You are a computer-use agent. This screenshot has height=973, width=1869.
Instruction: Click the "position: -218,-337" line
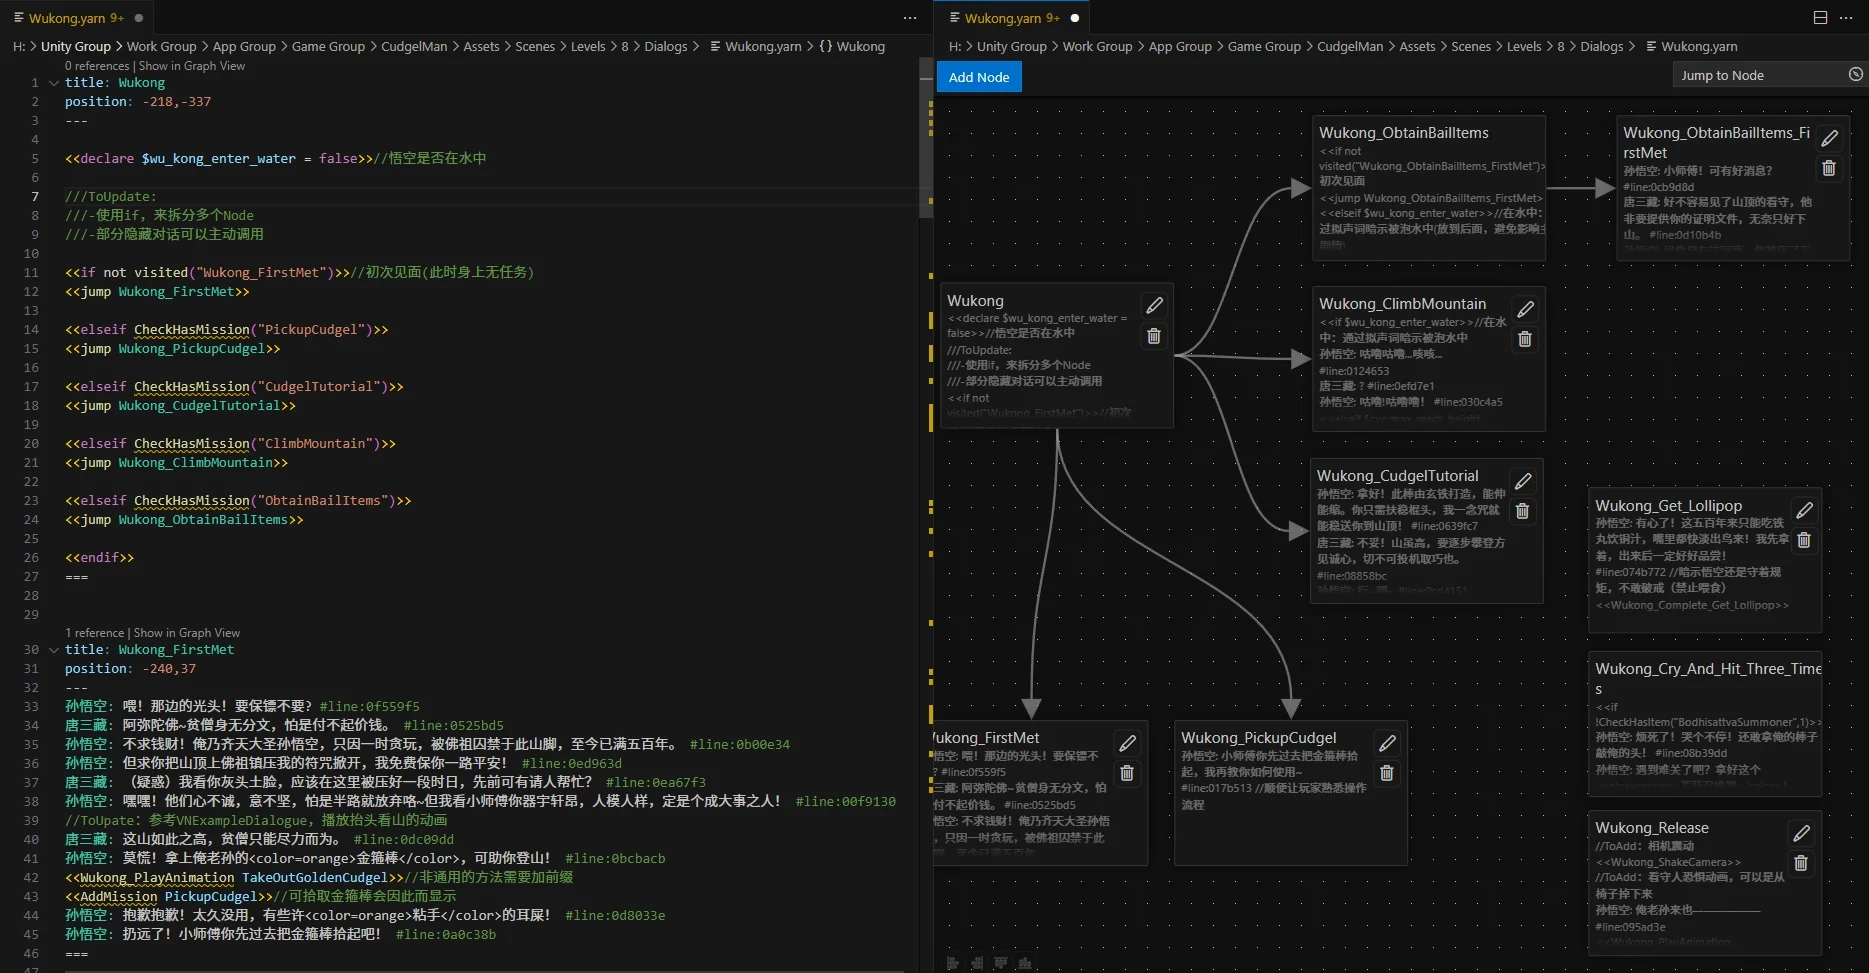click(x=138, y=102)
